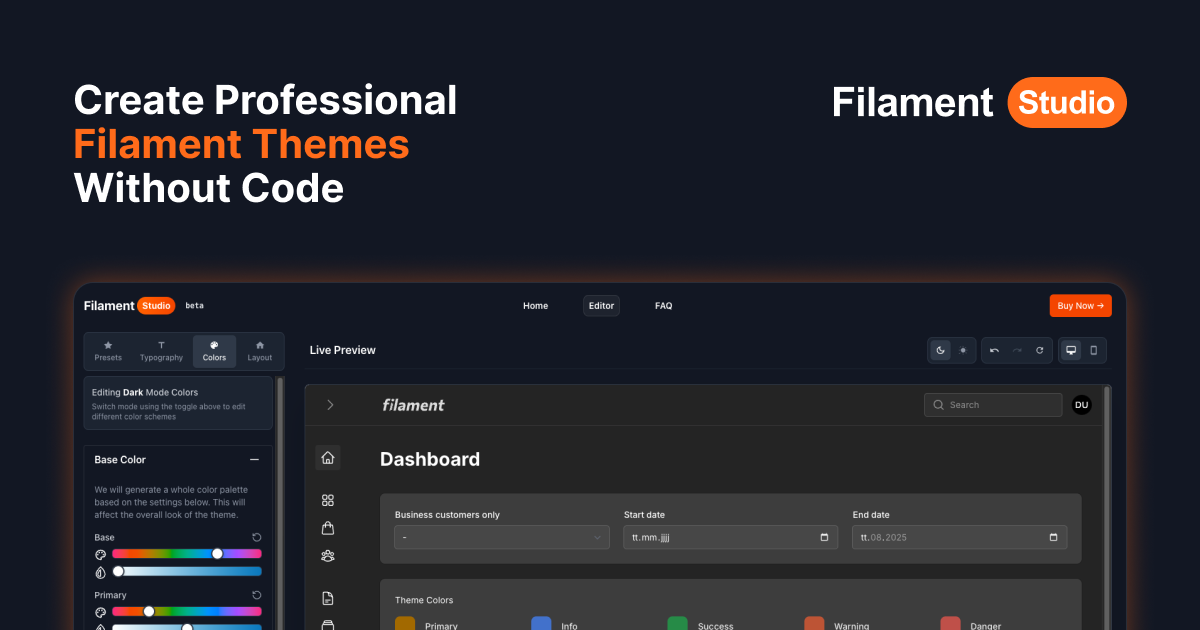Screen dimensions: 1200x630
Task: Click the redo icon
Action: tap(1016, 350)
